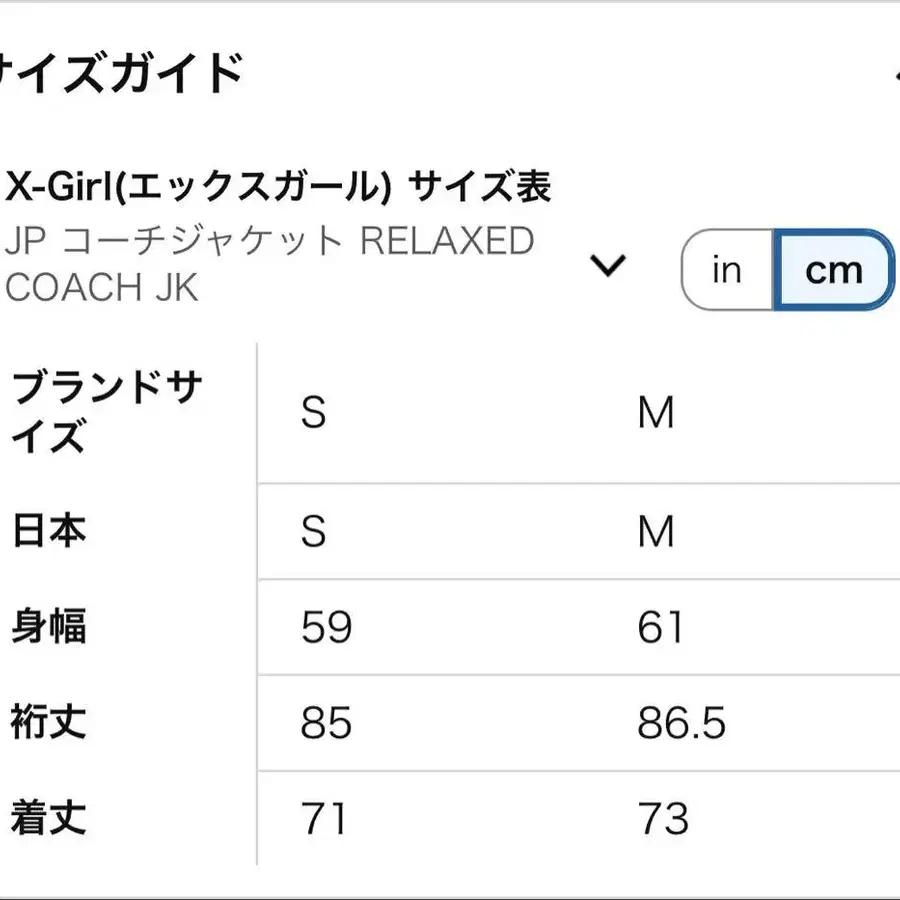
Task: Select size S in the ブランドサイズ row
Action: (314, 412)
